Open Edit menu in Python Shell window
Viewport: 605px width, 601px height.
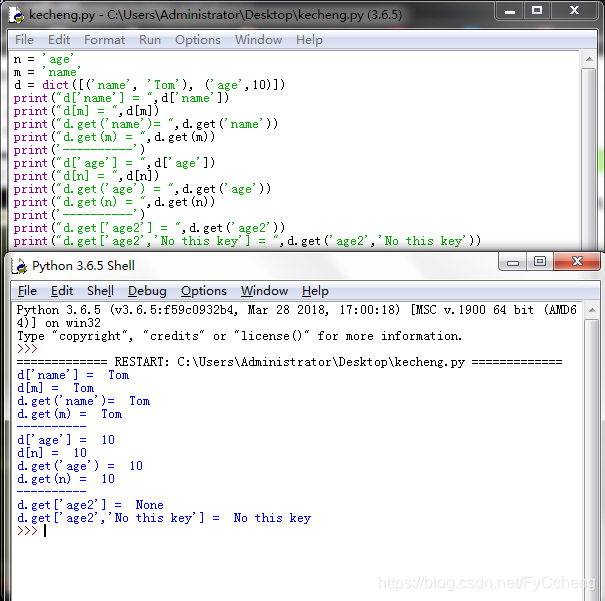(x=62, y=291)
